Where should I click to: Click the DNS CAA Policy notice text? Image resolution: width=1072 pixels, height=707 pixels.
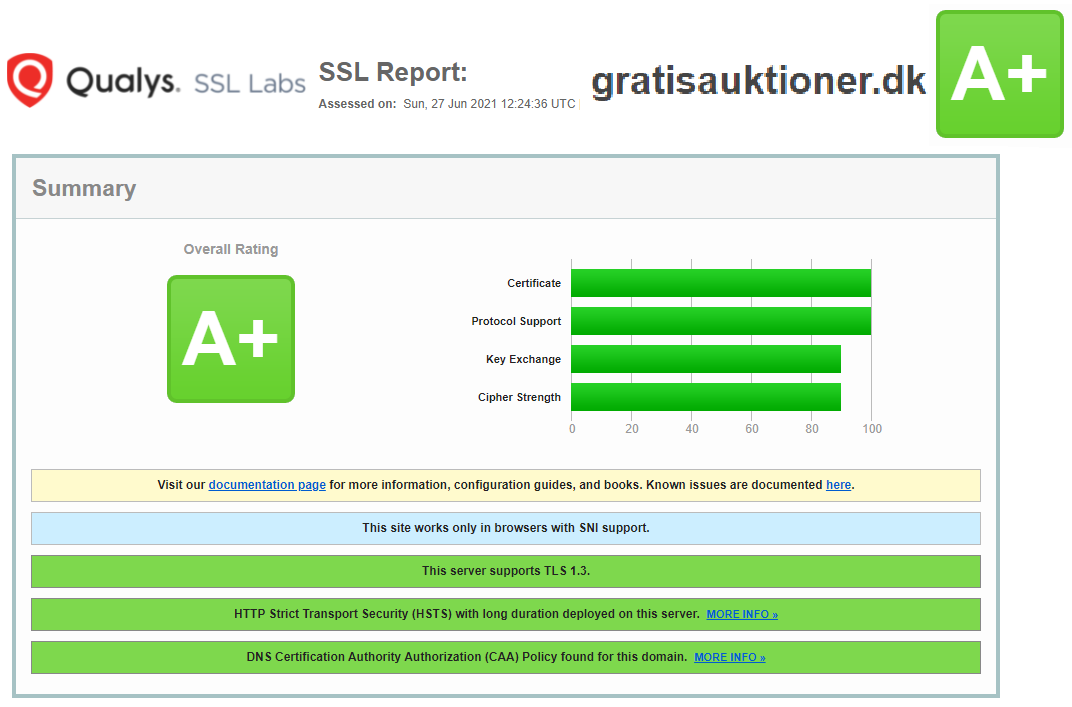pos(467,657)
